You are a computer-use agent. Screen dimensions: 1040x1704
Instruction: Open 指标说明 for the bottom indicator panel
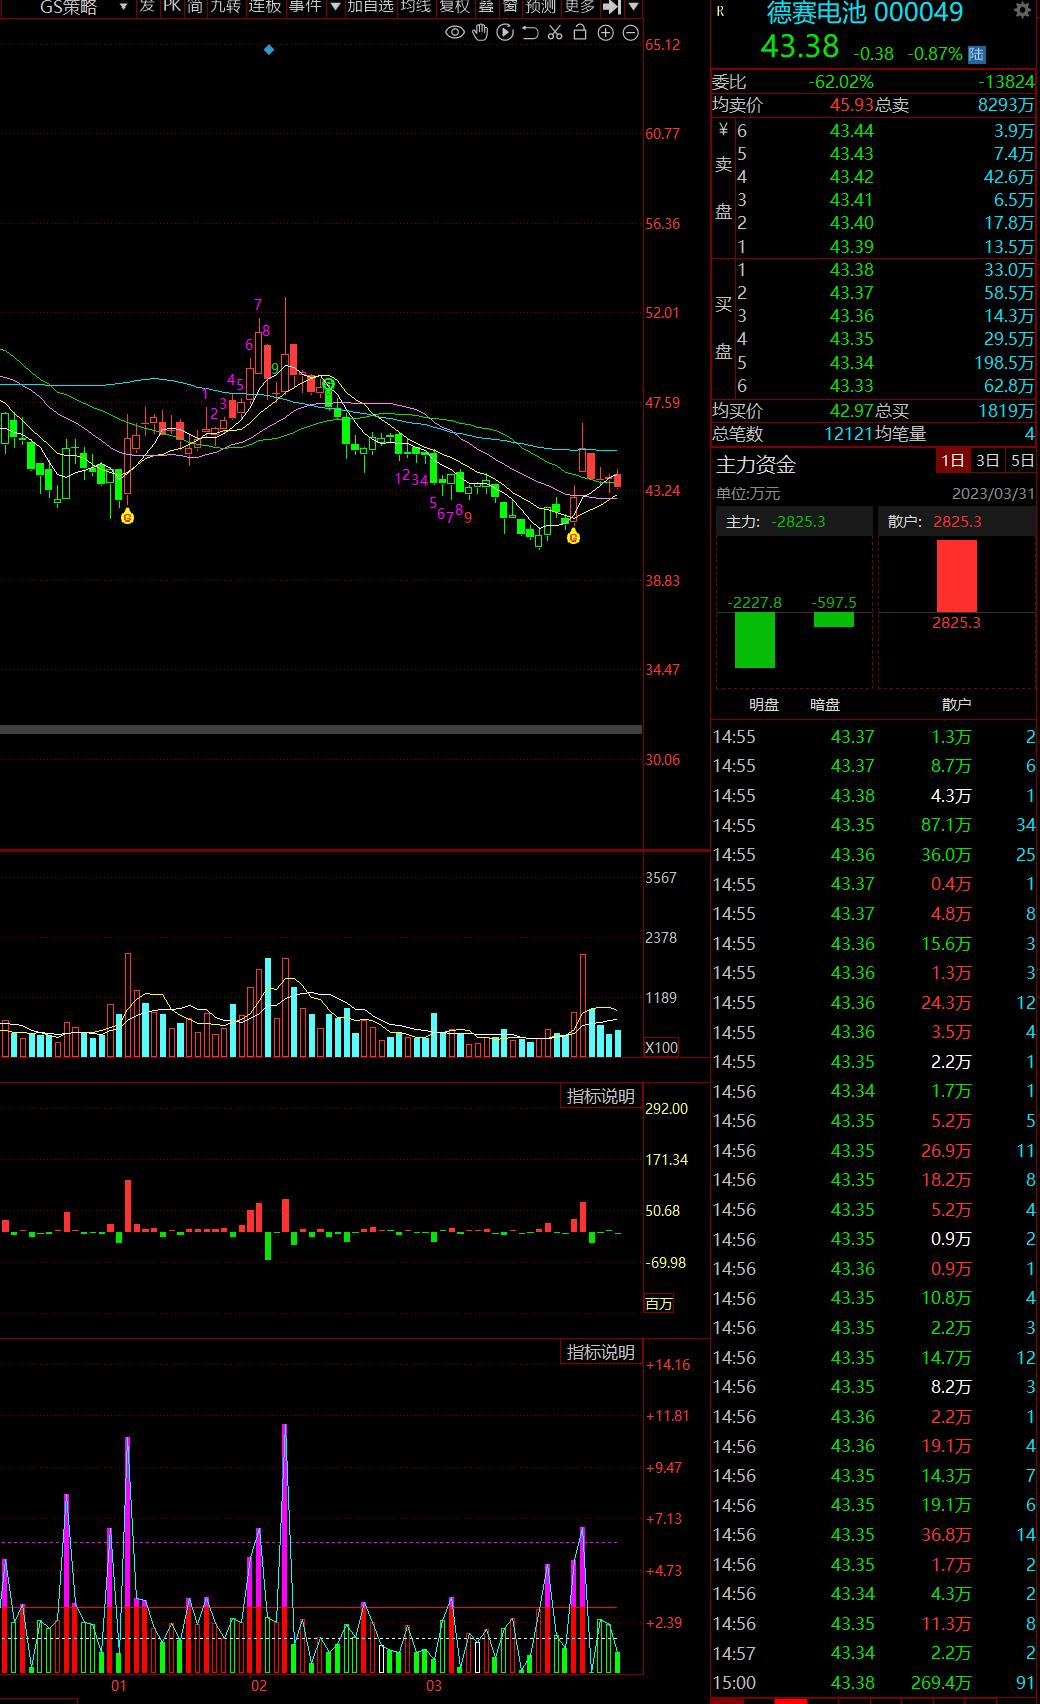pyautogui.click(x=600, y=1352)
